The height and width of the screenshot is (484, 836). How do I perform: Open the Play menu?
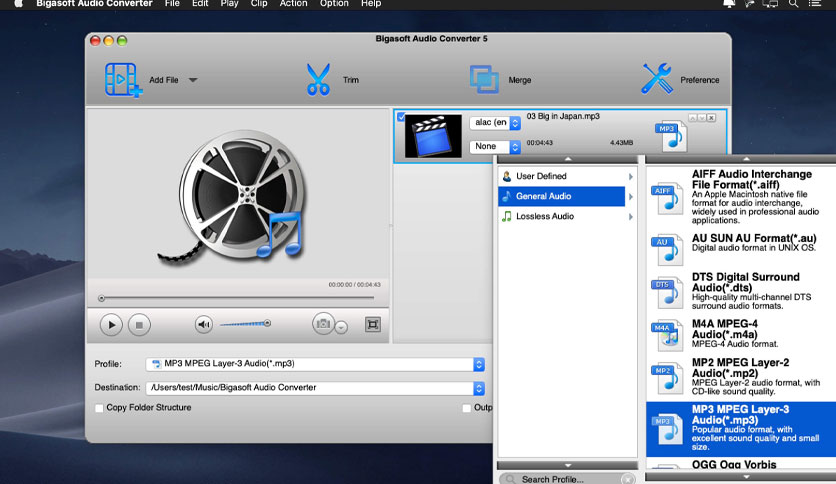[x=229, y=4]
